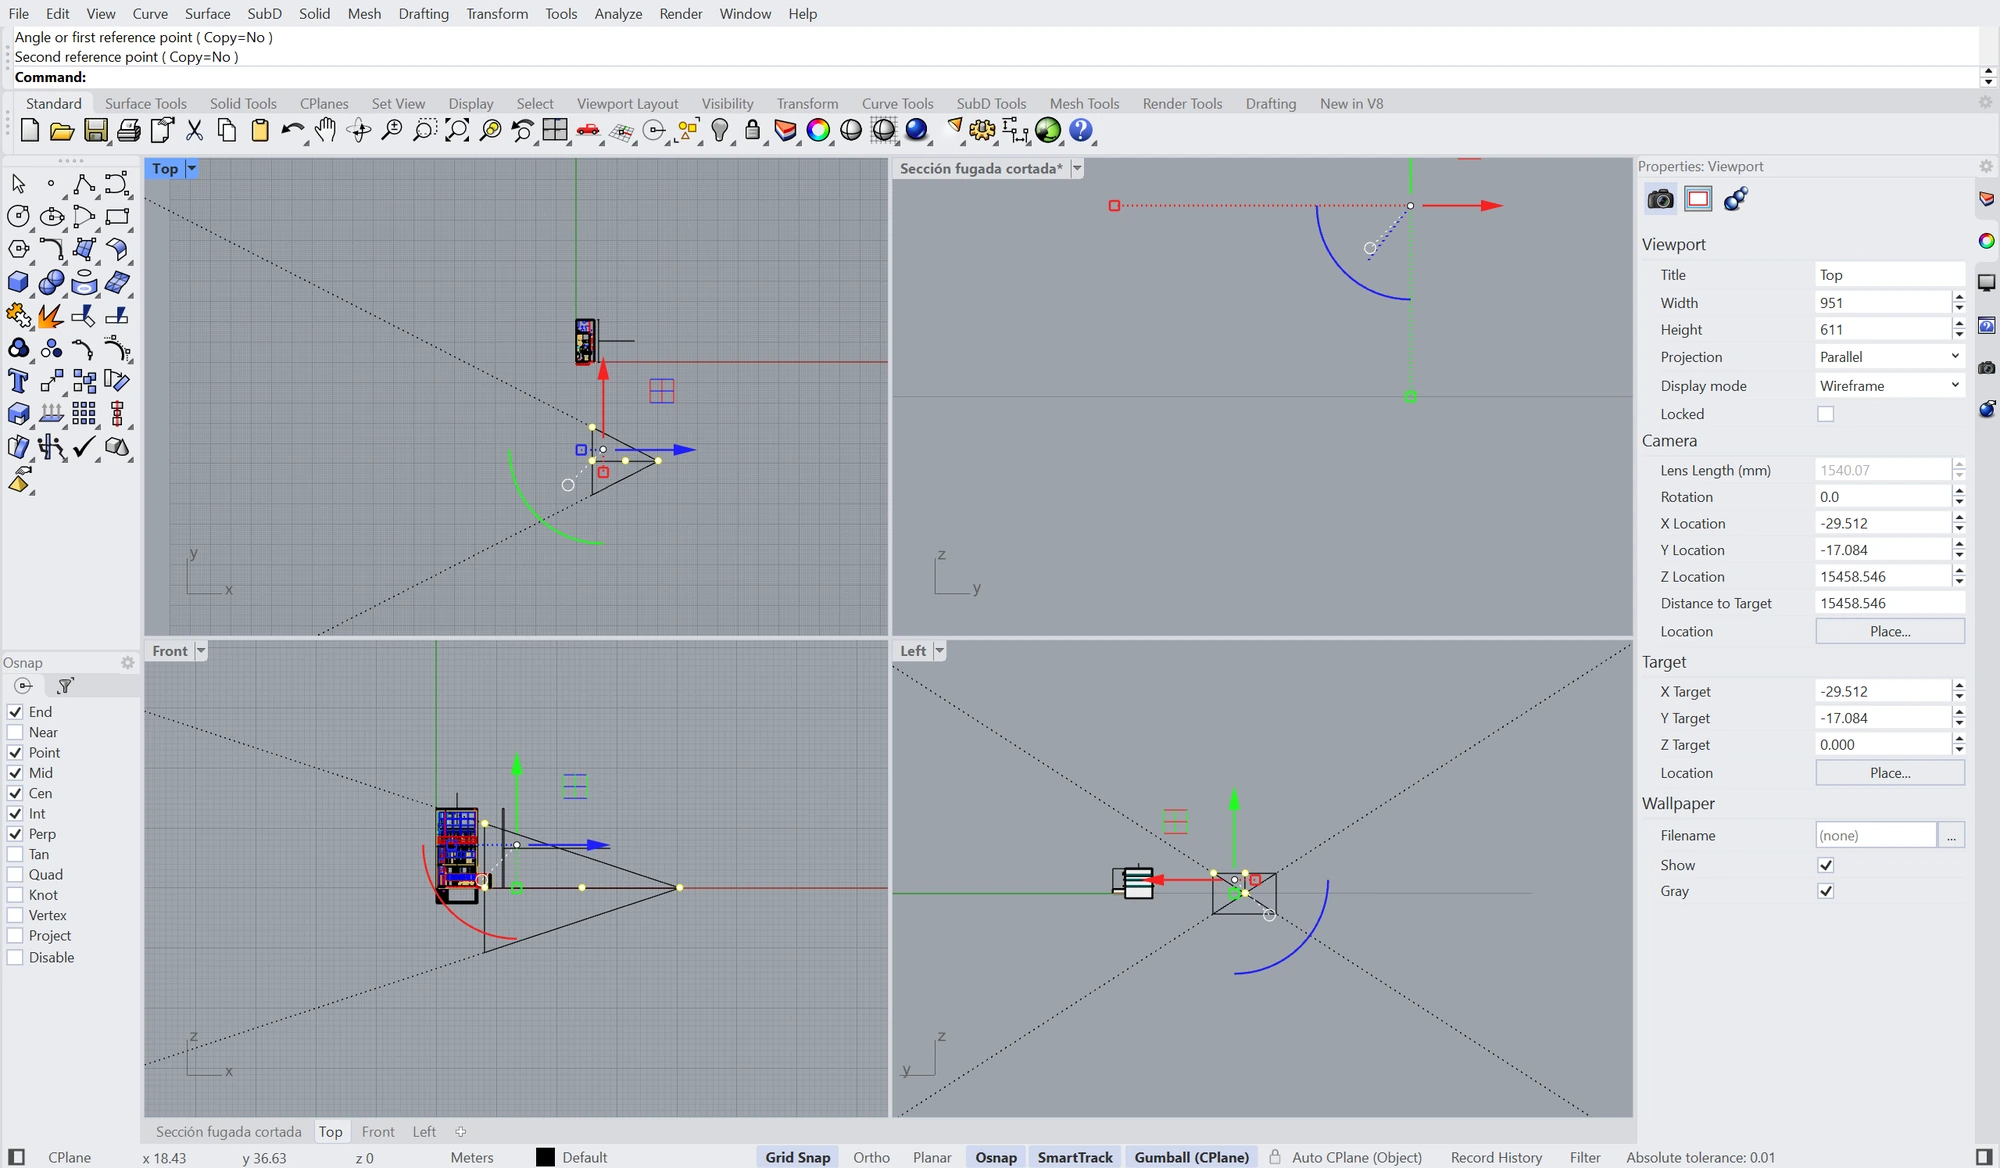Click the Rotation value field

[x=1882, y=497]
